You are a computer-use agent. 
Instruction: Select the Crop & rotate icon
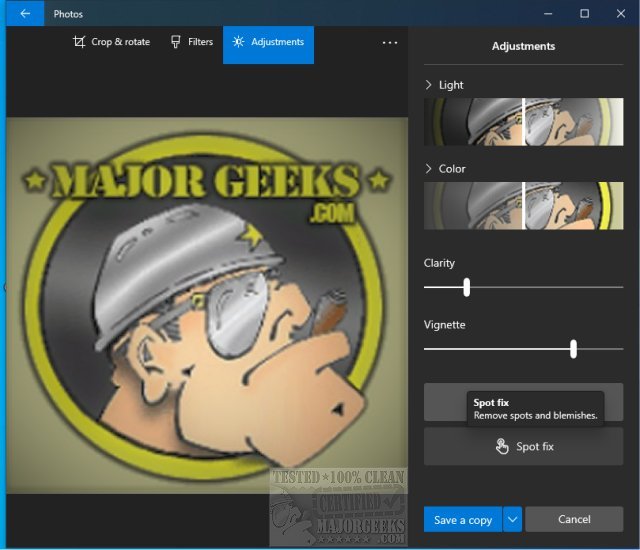(79, 42)
